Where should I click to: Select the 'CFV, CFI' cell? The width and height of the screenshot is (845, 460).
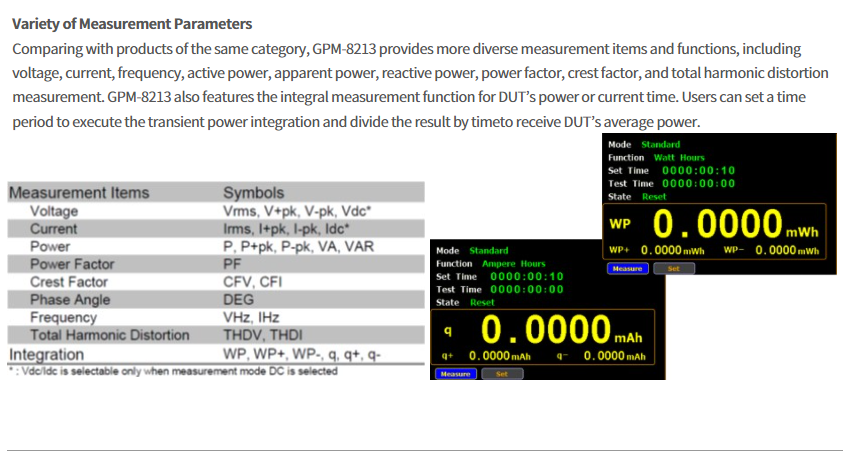pos(253,282)
